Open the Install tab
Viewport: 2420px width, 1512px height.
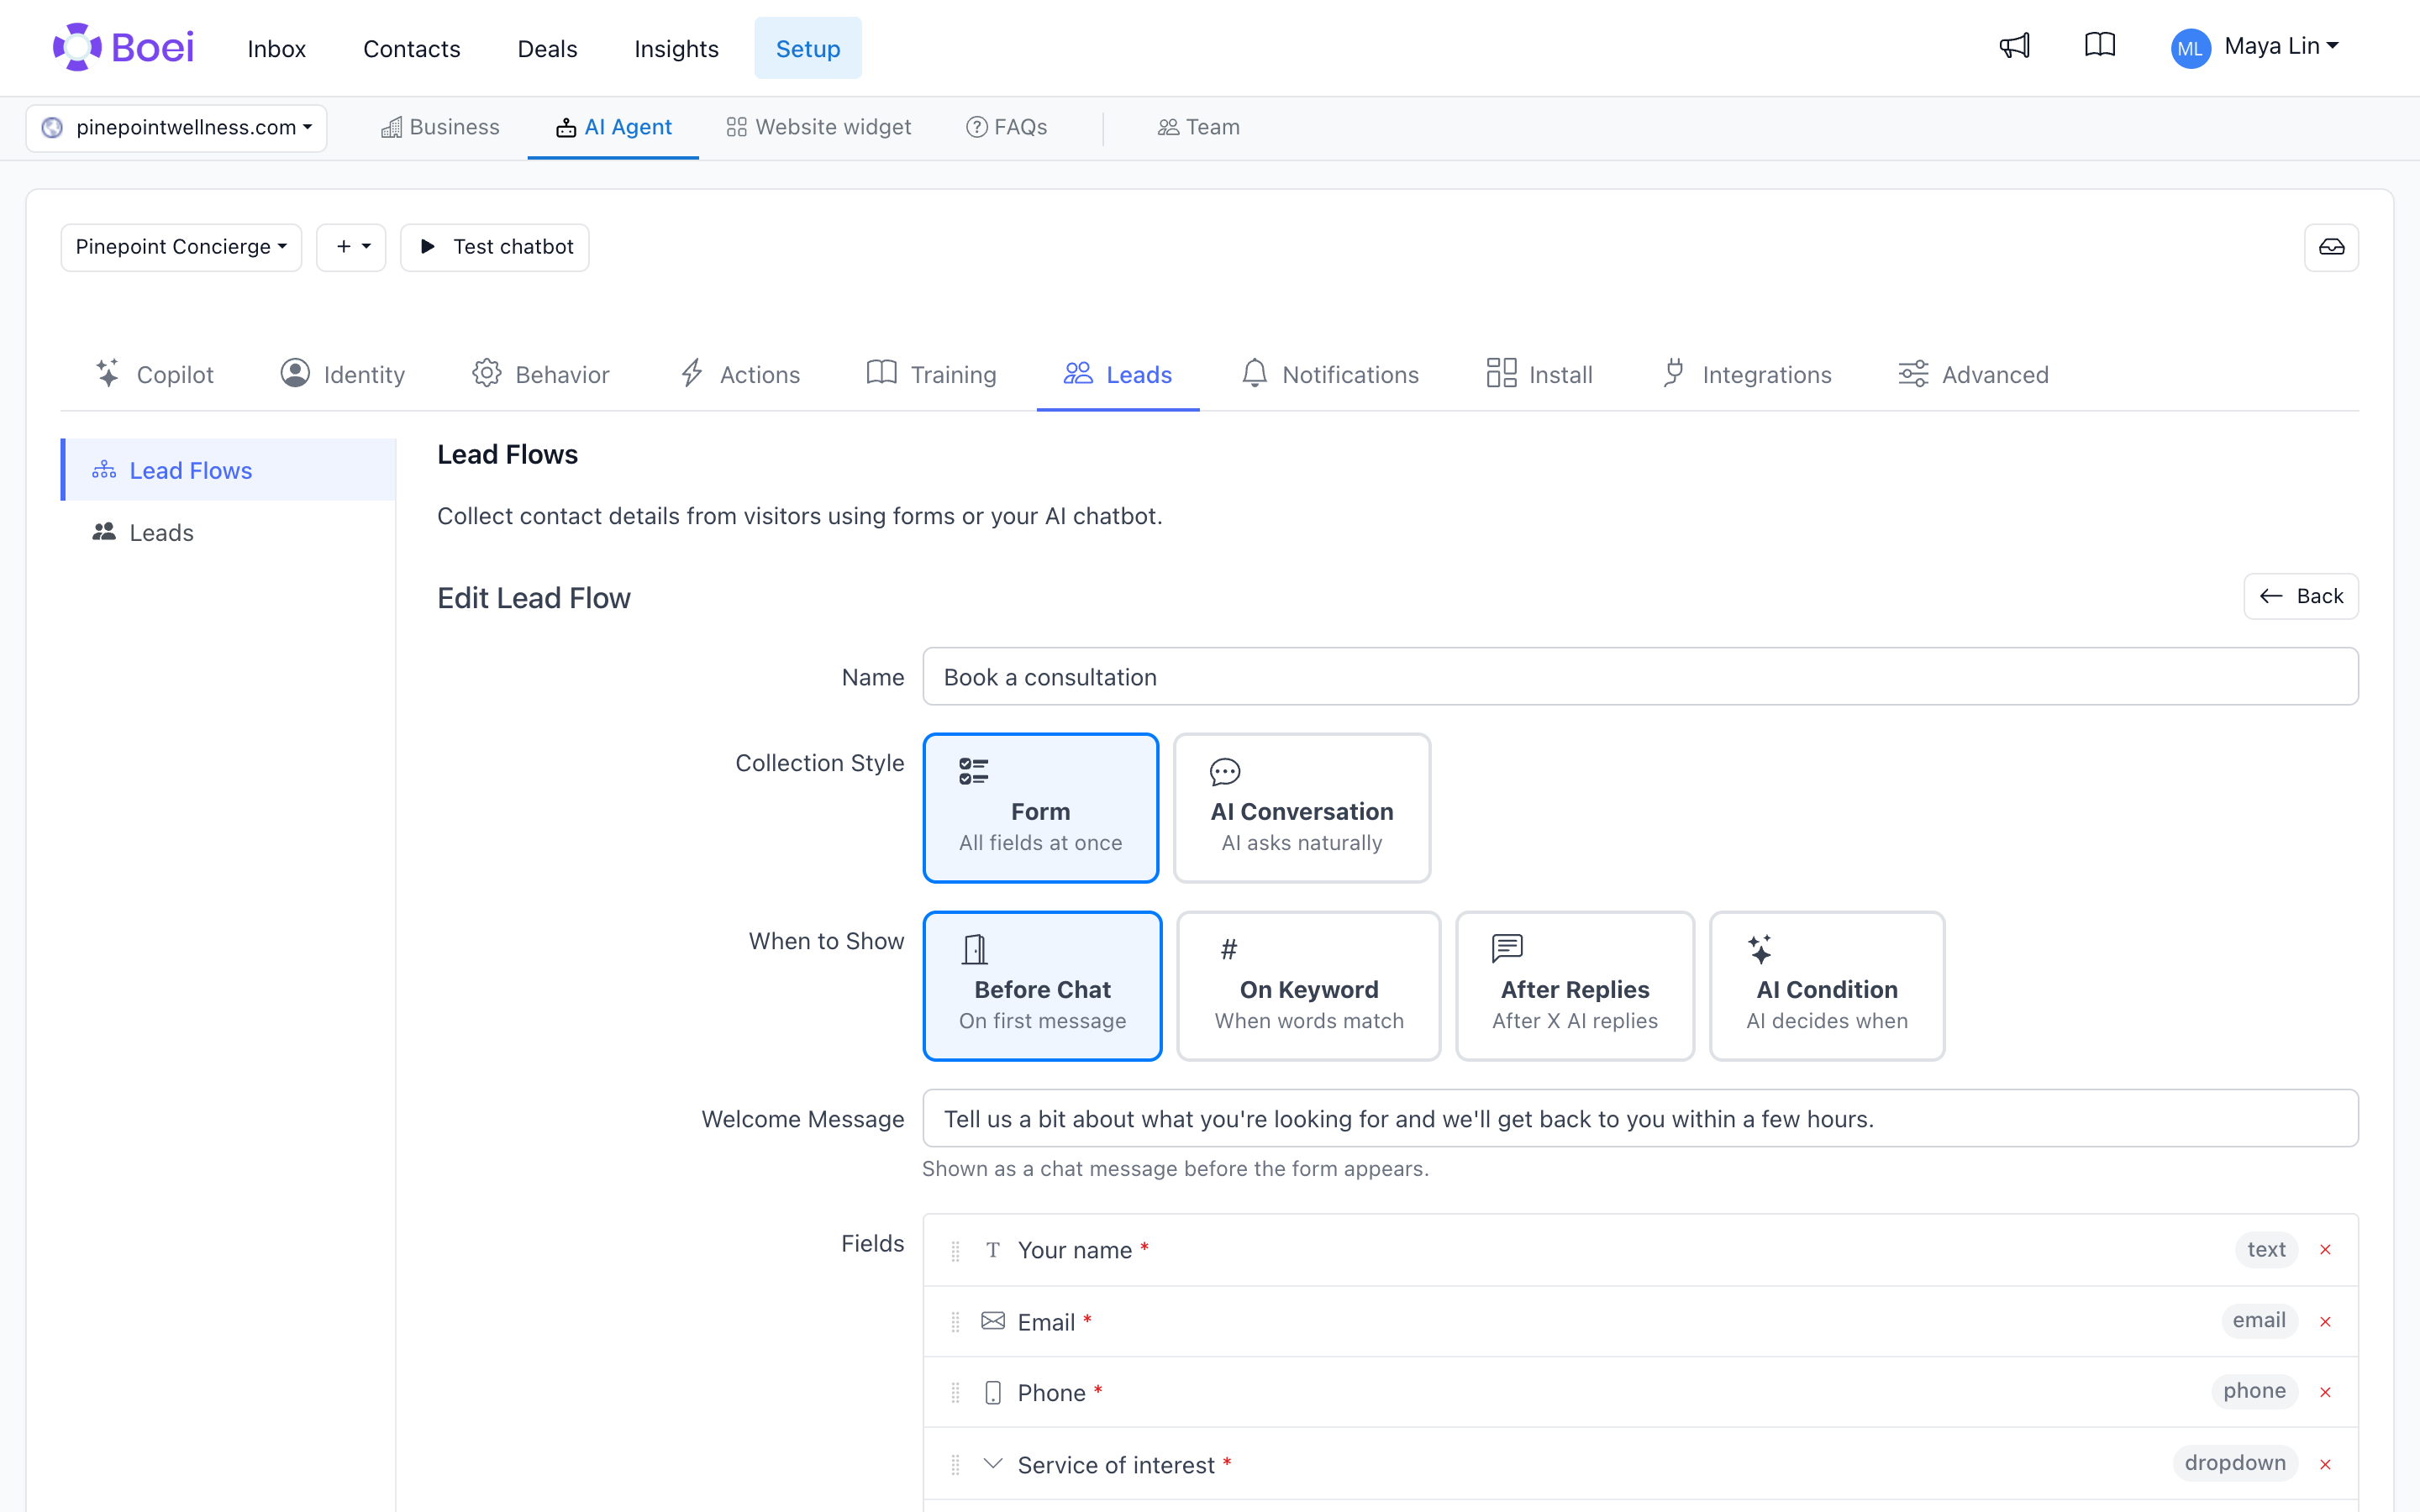pos(1539,375)
